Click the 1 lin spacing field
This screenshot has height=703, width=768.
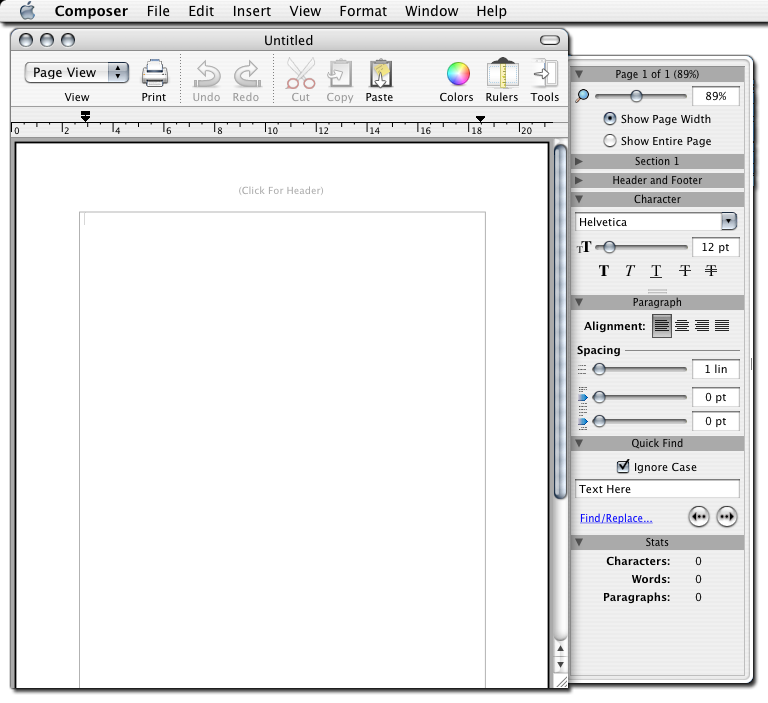pyautogui.click(x=716, y=369)
